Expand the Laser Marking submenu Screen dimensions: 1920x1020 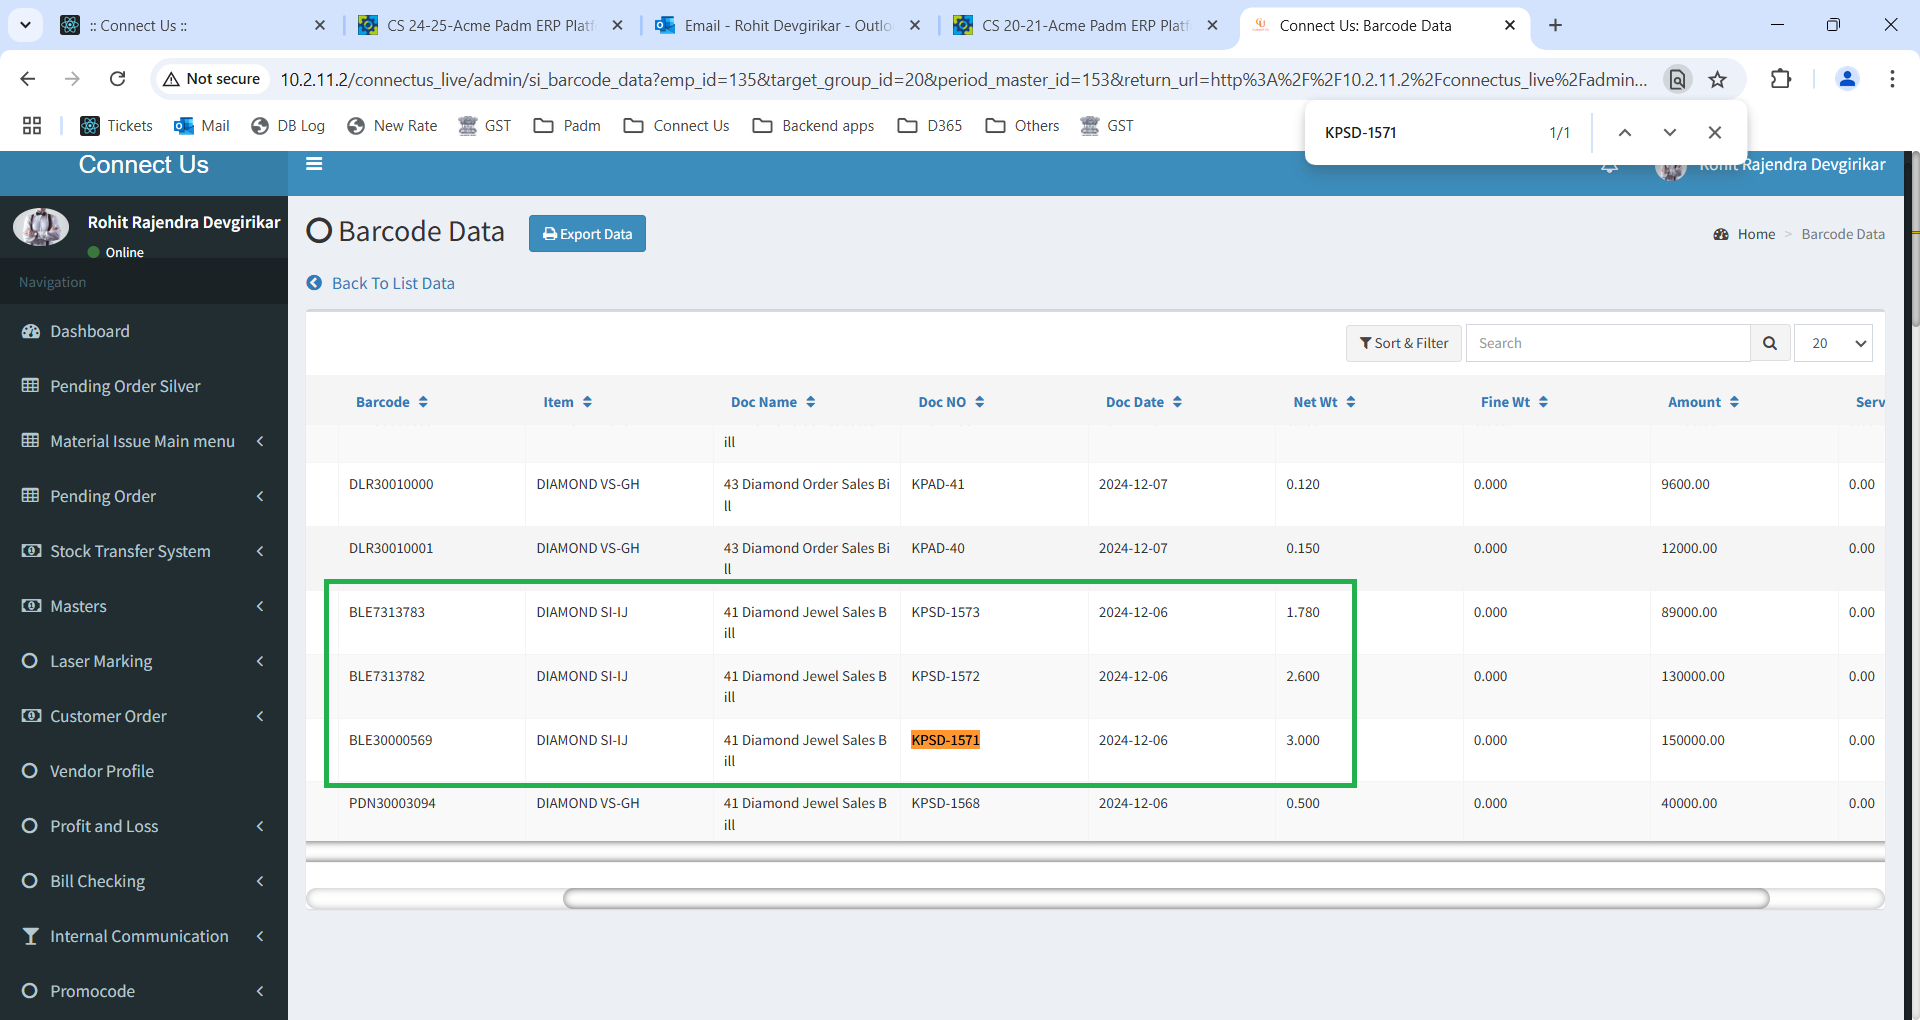(144, 661)
